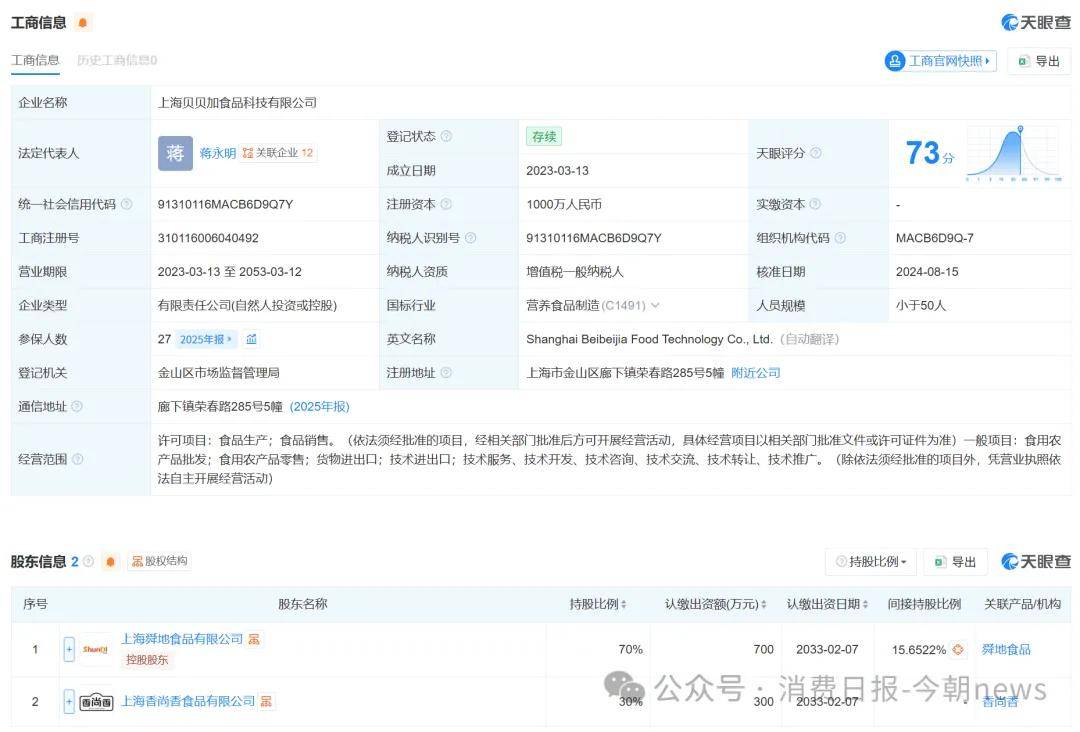This screenshot has width=1080, height=732.
Task: Click the help icon next to 股东信息 2
Action: 88,561
